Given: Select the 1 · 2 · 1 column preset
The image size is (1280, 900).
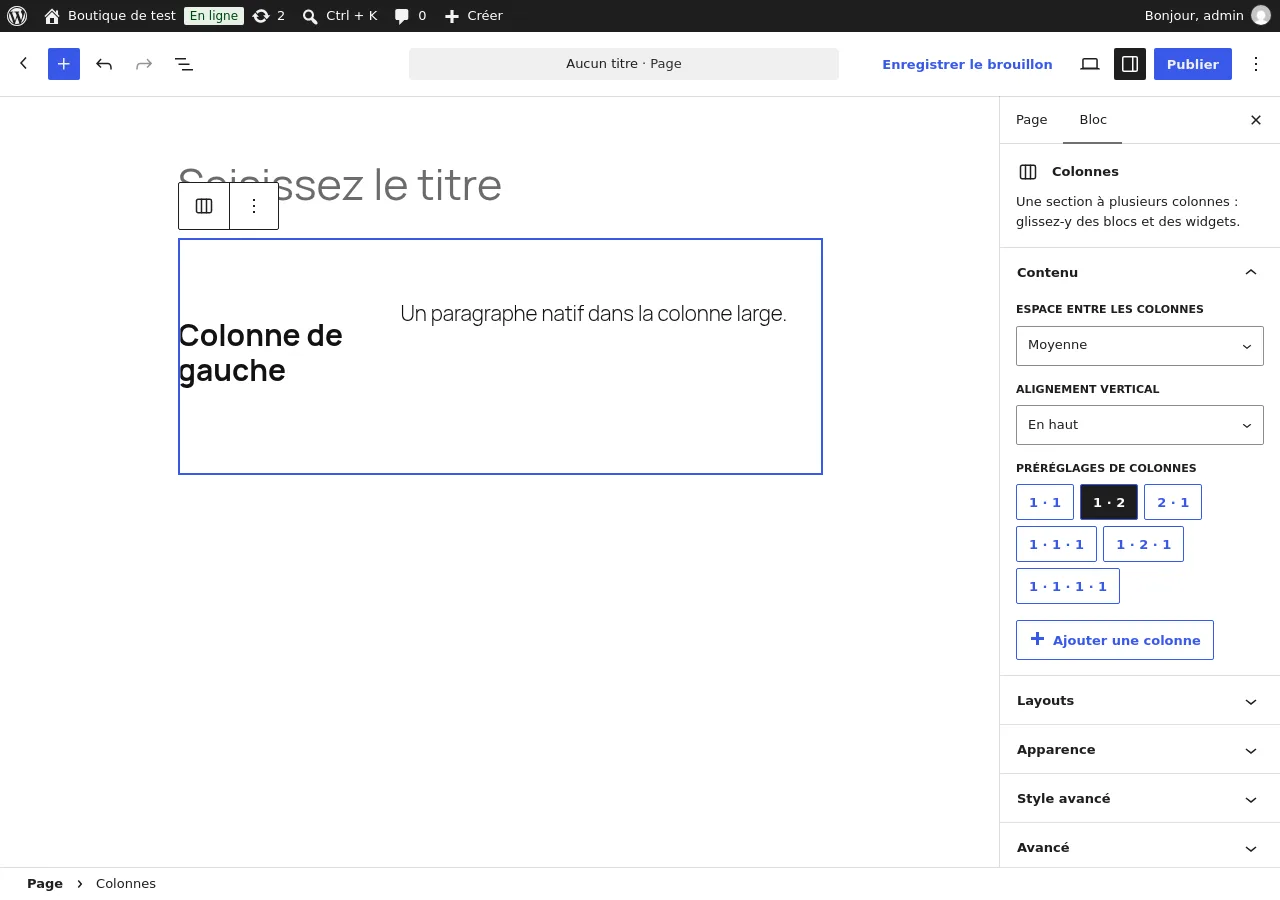Looking at the screenshot, I should tap(1143, 544).
